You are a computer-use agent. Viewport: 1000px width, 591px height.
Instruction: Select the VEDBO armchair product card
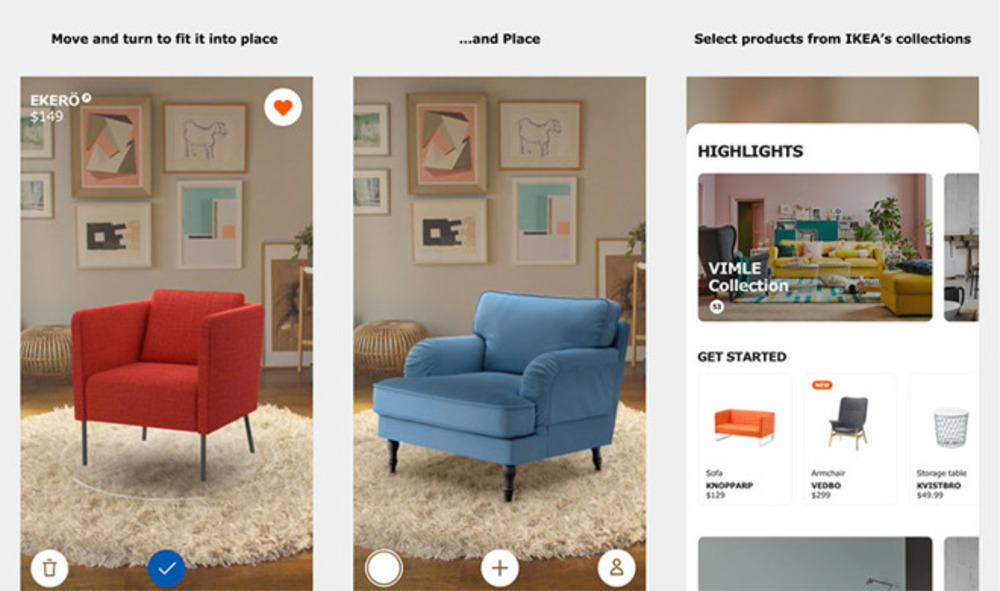point(849,439)
